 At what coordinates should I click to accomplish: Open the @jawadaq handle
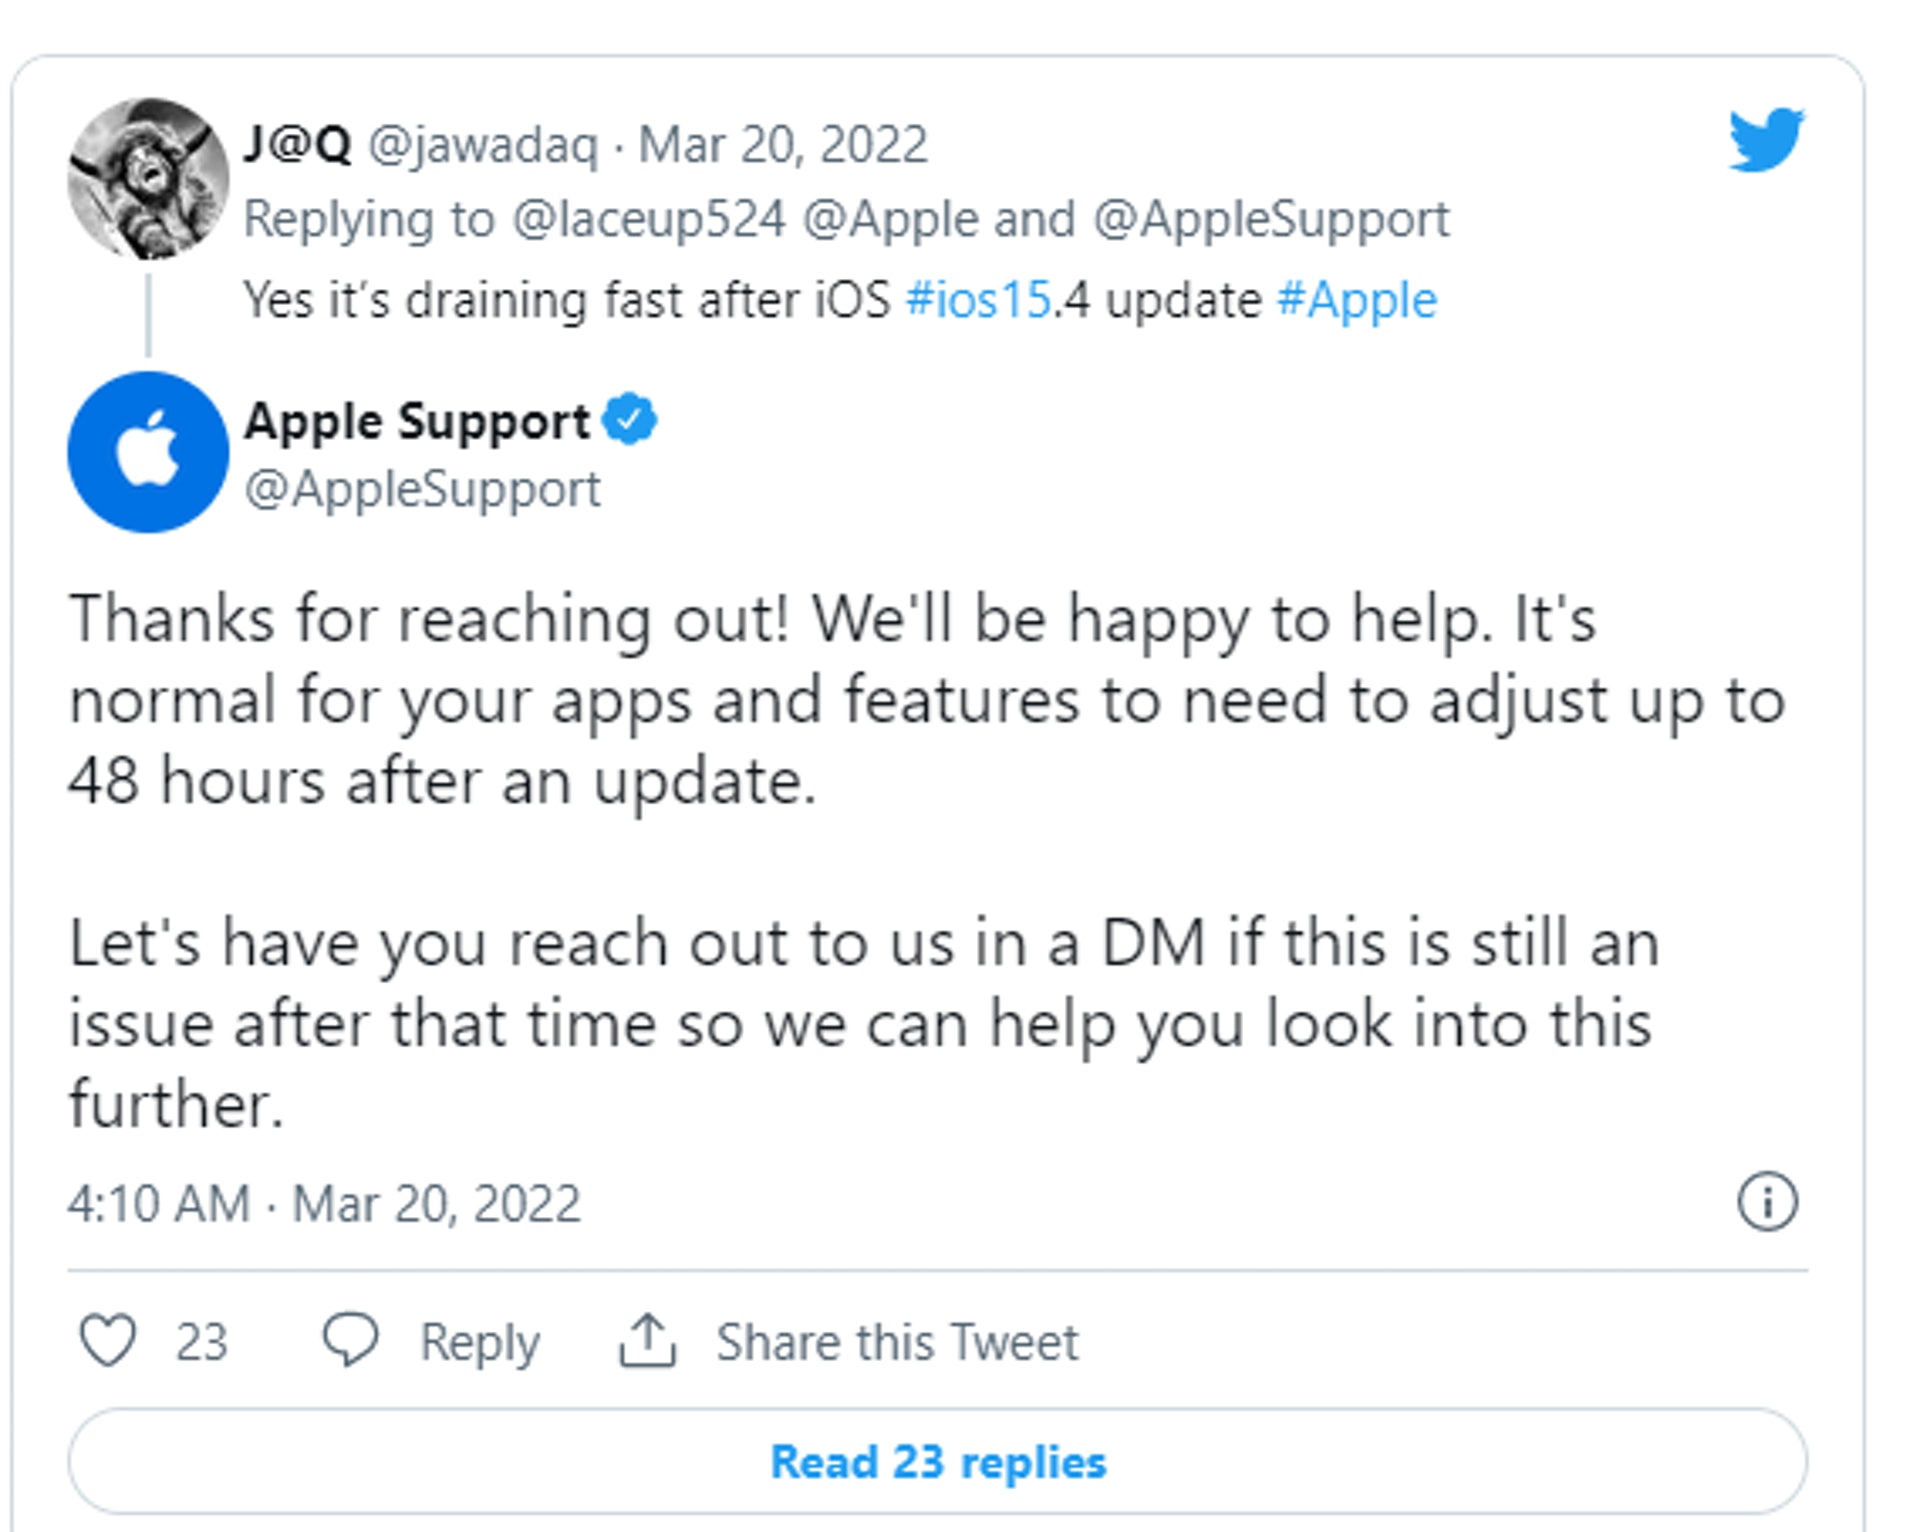tap(483, 145)
